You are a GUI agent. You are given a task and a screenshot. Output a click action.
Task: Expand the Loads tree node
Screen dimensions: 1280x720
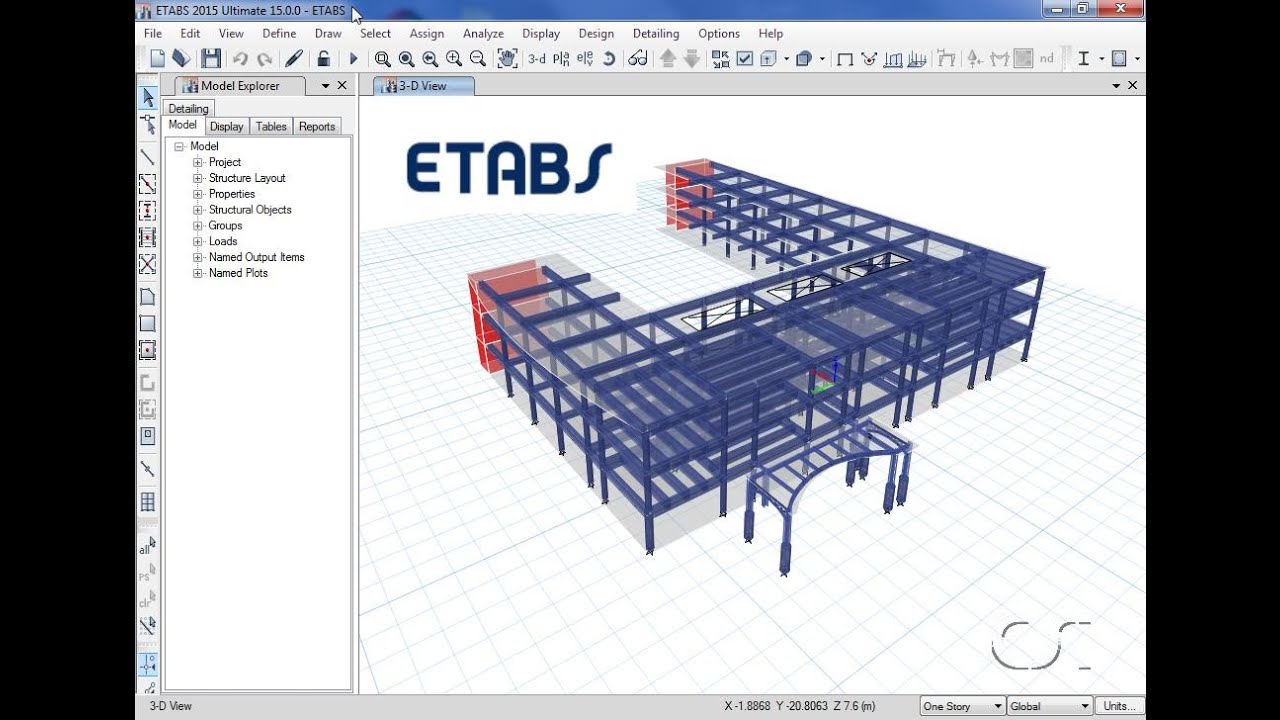(198, 241)
